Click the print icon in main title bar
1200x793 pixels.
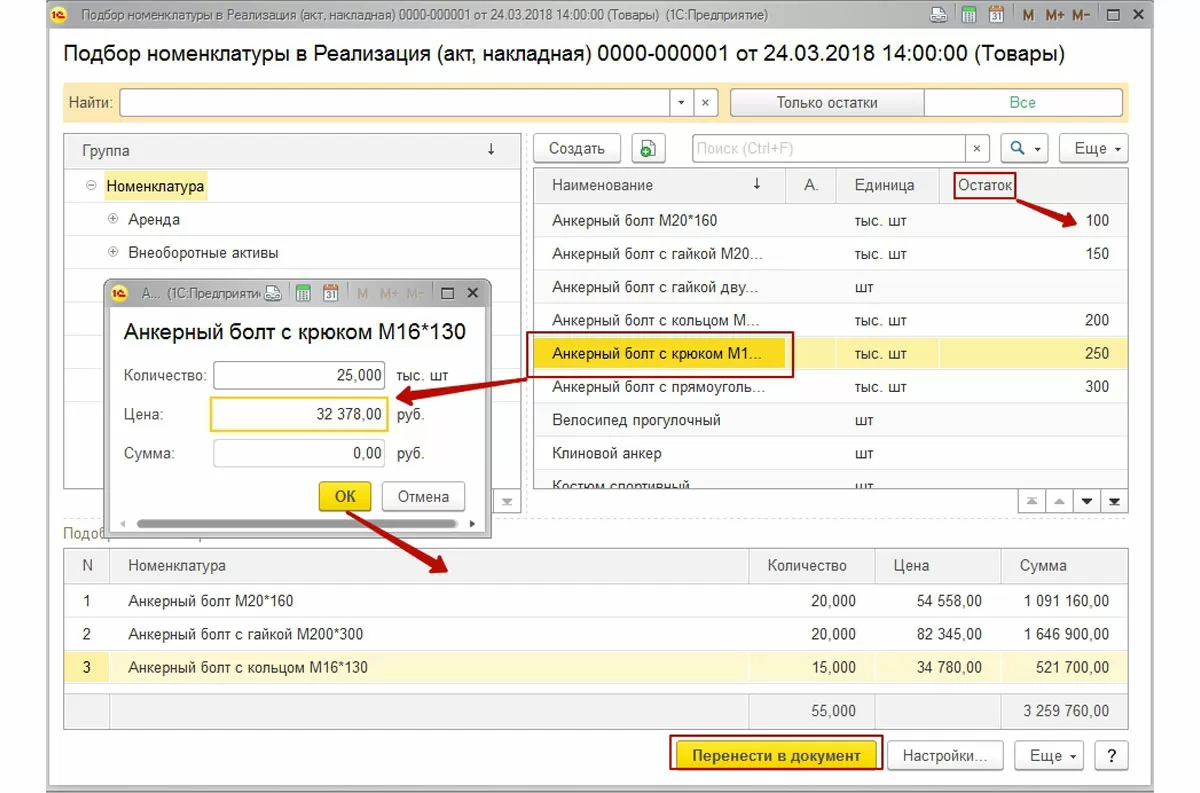click(x=938, y=15)
